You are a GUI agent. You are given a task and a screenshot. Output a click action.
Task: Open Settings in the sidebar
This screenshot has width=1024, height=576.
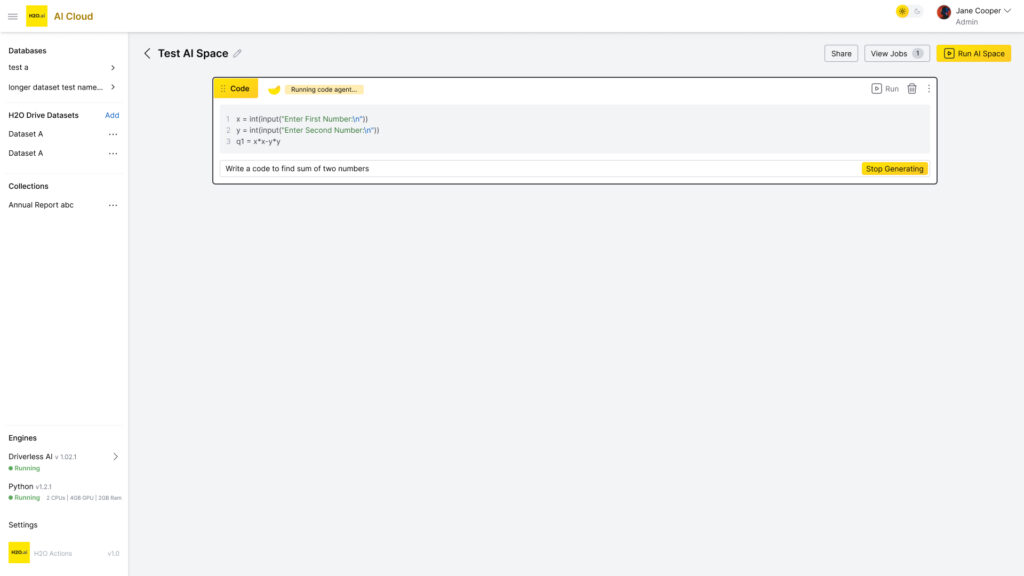[x=23, y=525]
